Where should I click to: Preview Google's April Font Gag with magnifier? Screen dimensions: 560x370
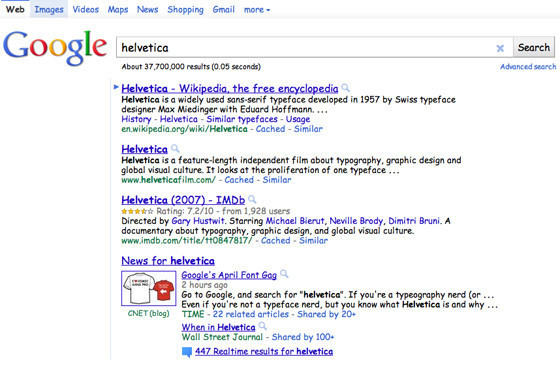[x=284, y=274]
